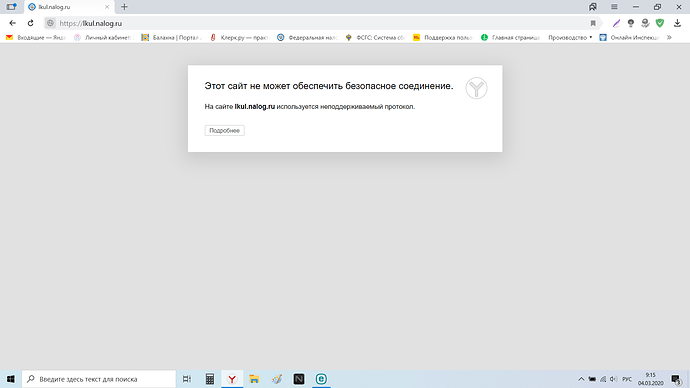Click the 'Подробнее' button on error page
The width and height of the screenshot is (690, 388).
224,131
